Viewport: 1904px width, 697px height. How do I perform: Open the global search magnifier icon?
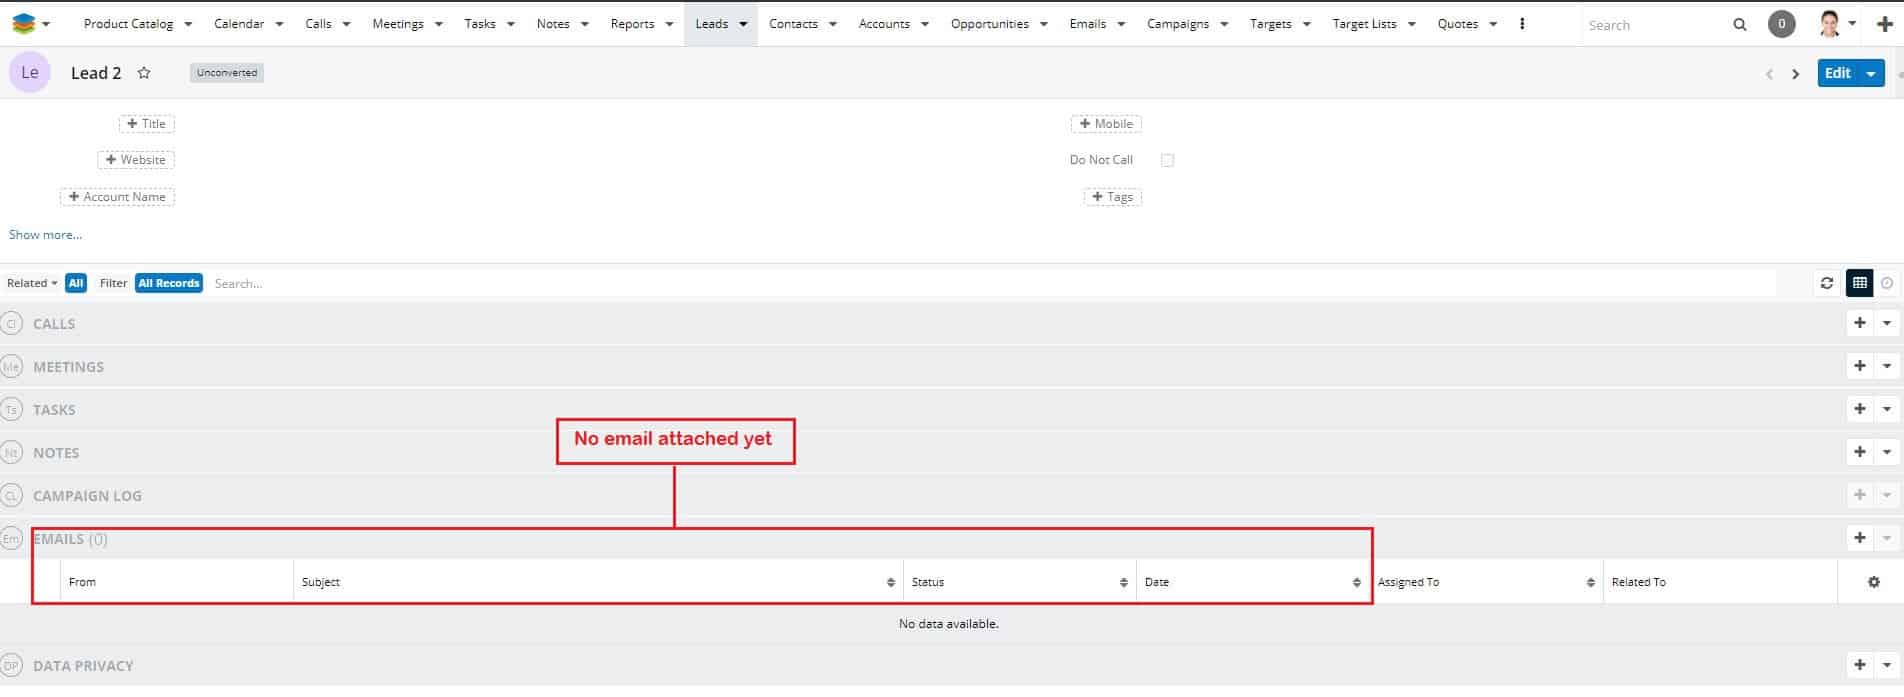pos(1740,24)
